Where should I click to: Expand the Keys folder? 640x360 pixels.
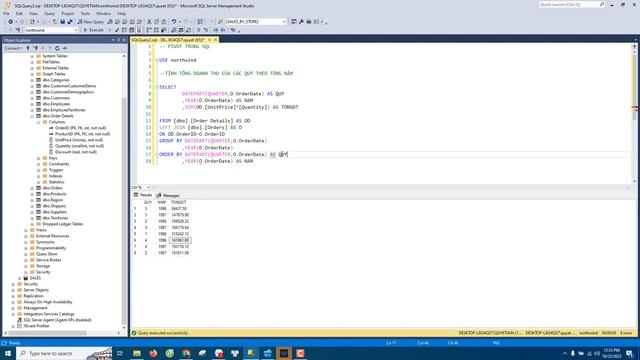click(39, 158)
